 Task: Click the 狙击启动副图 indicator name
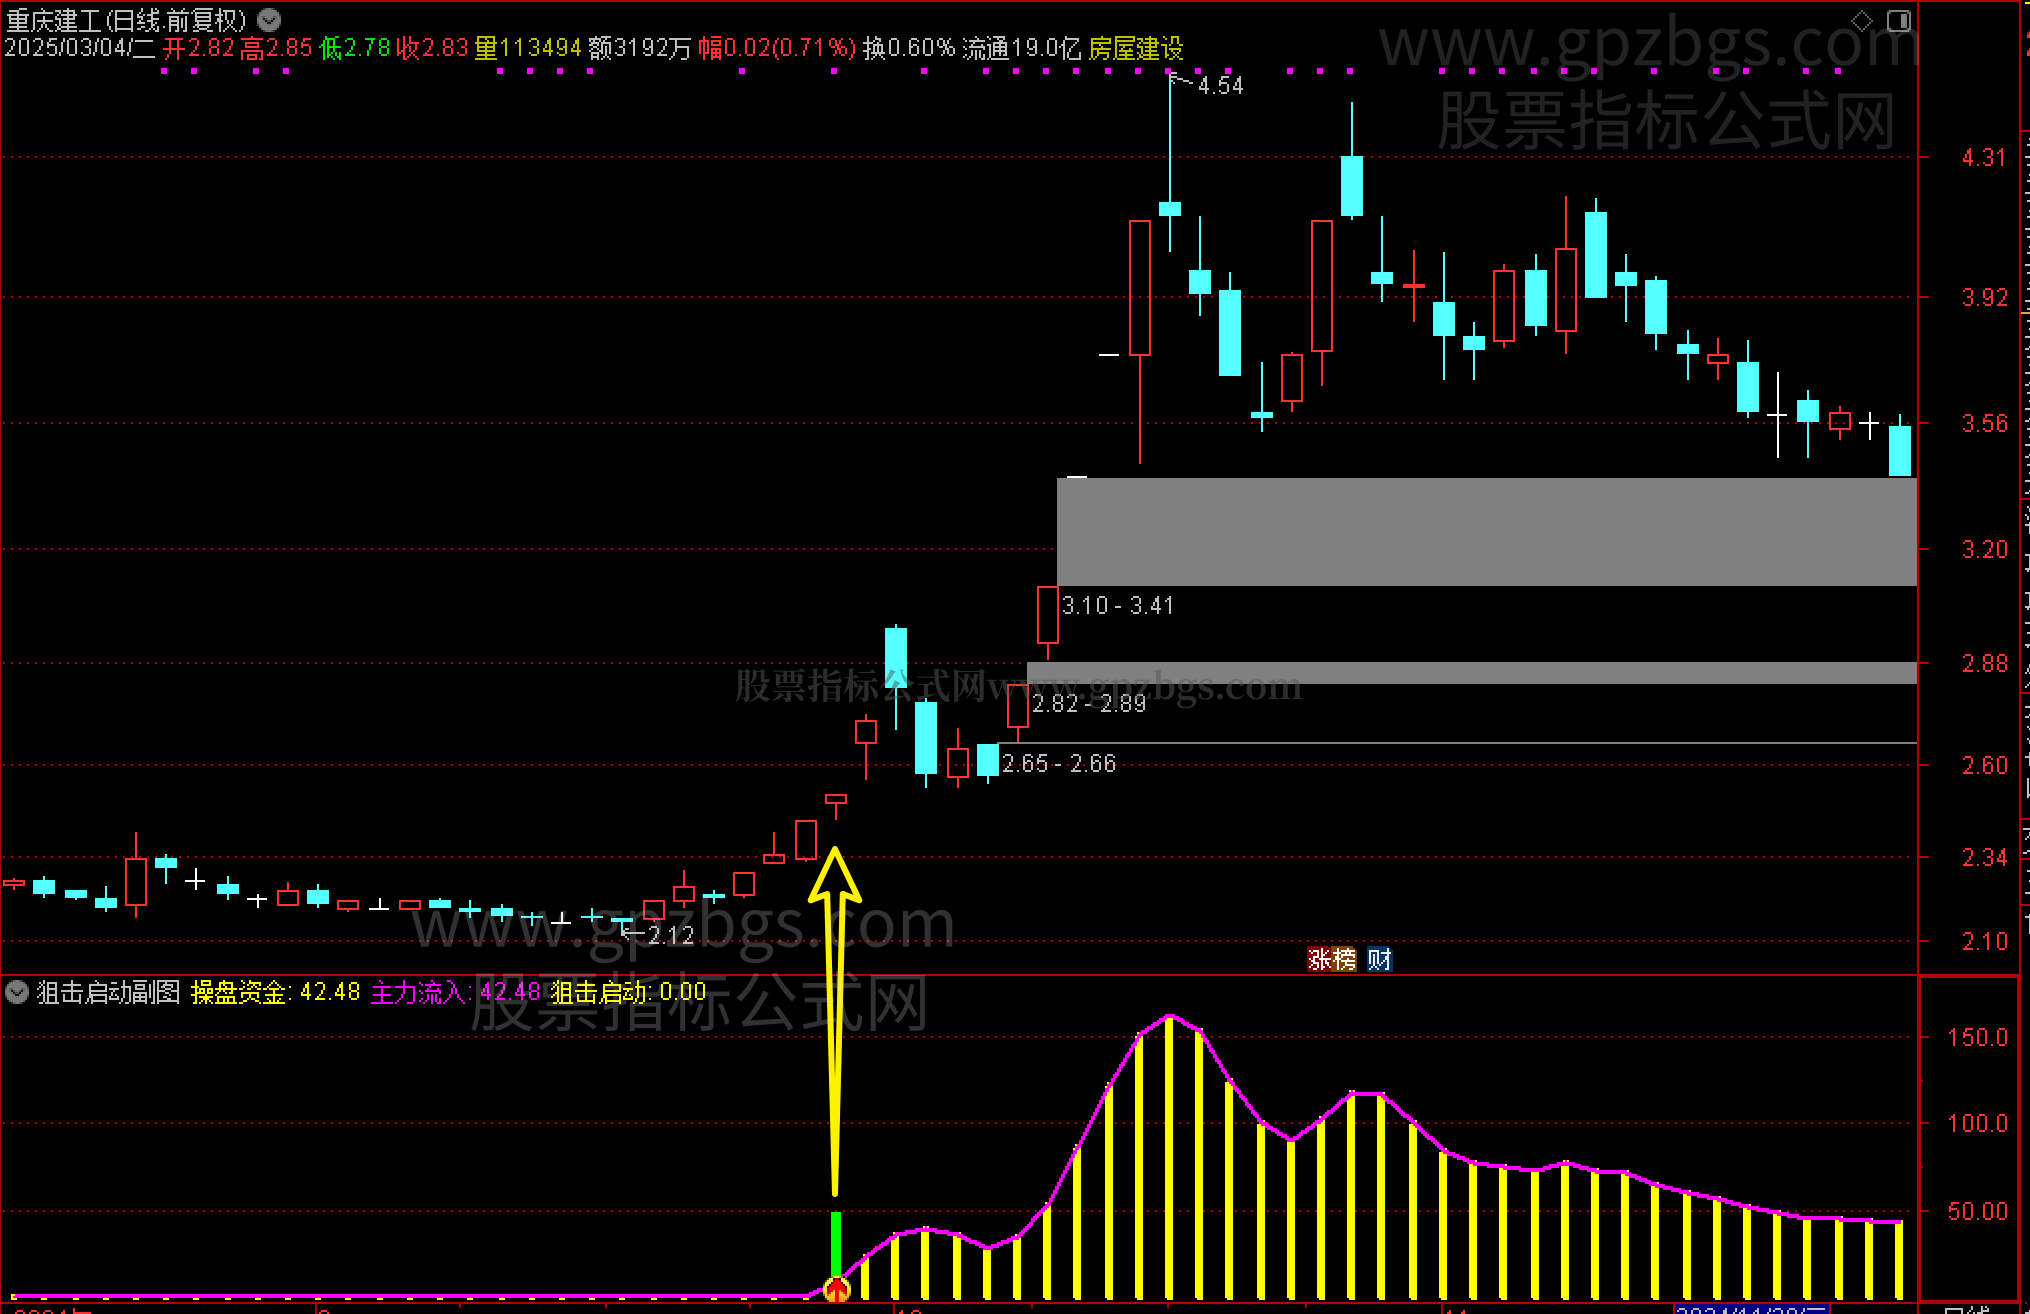click(108, 992)
